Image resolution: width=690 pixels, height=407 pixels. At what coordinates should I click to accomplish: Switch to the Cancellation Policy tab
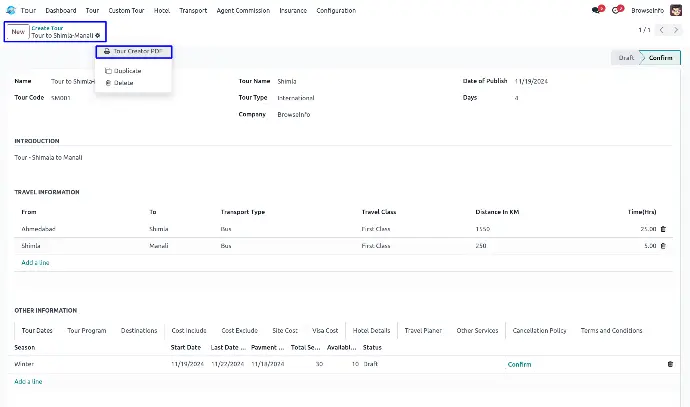[x=539, y=330]
